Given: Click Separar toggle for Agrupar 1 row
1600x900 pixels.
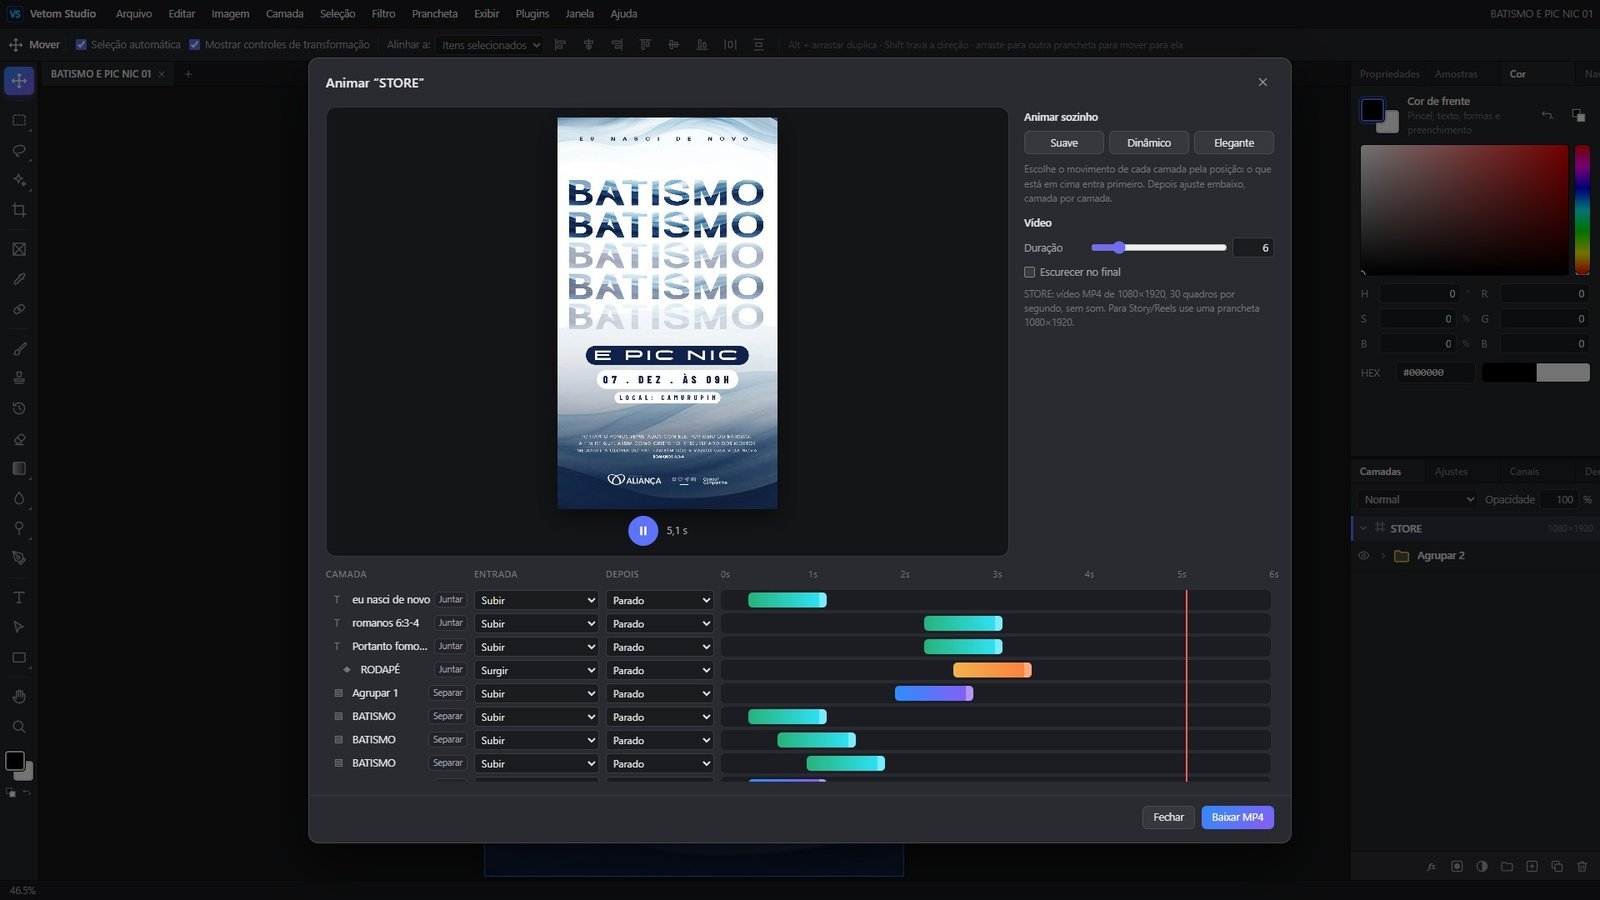Looking at the screenshot, I should click(x=448, y=693).
